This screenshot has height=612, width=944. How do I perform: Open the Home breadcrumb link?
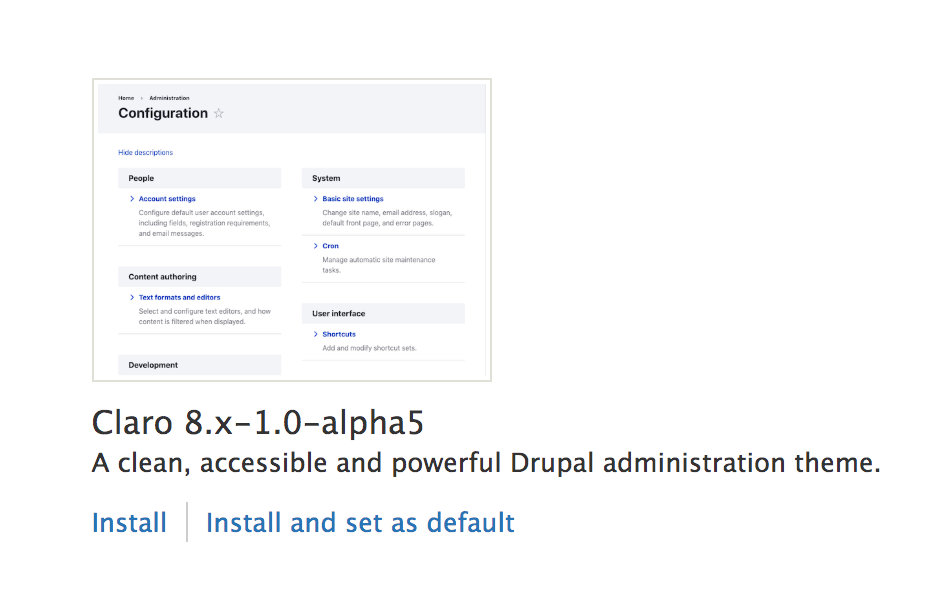[x=125, y=97]
